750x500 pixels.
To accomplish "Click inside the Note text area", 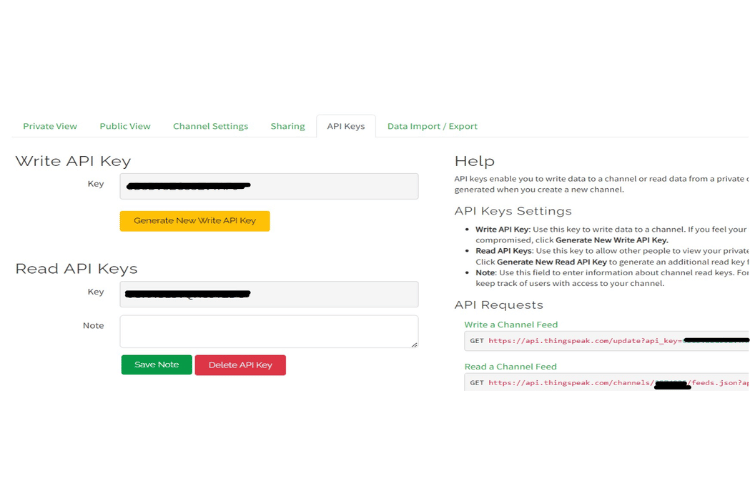I will (x=269, y=331).
